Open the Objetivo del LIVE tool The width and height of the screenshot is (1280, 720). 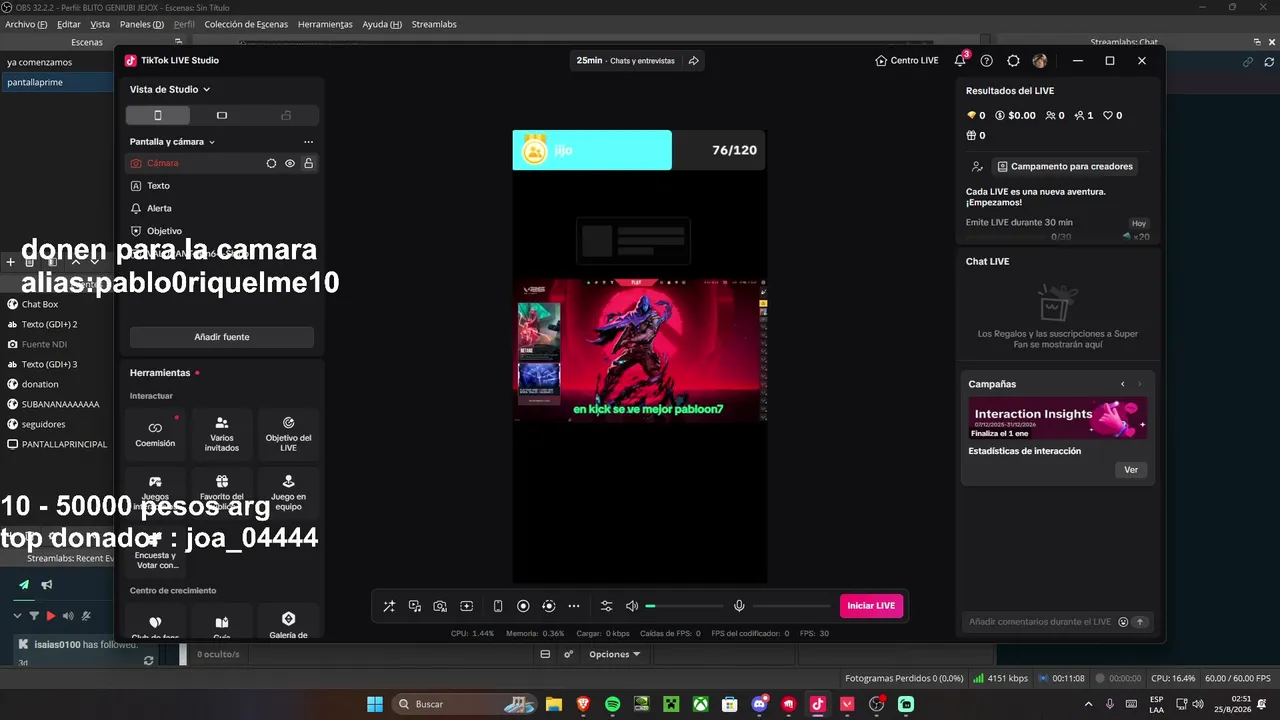289,435
